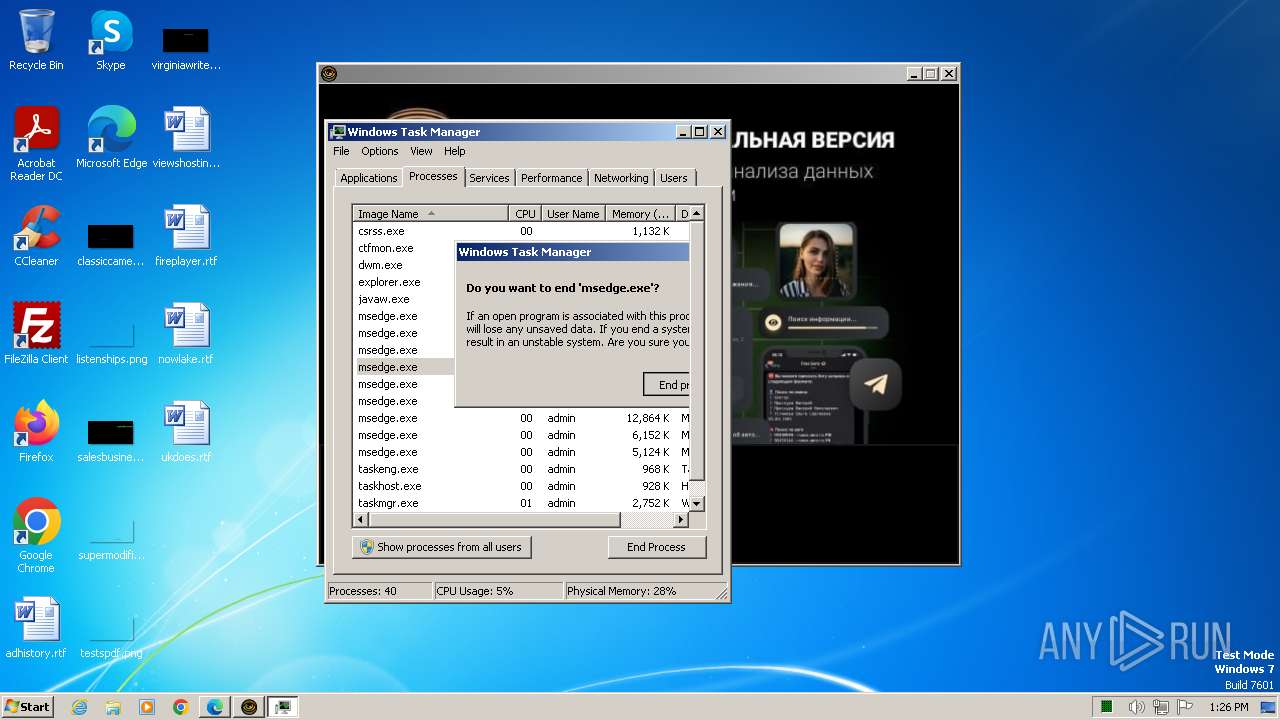
Task: Select the nowlake.rtf document icon
Action: point(186,334)
